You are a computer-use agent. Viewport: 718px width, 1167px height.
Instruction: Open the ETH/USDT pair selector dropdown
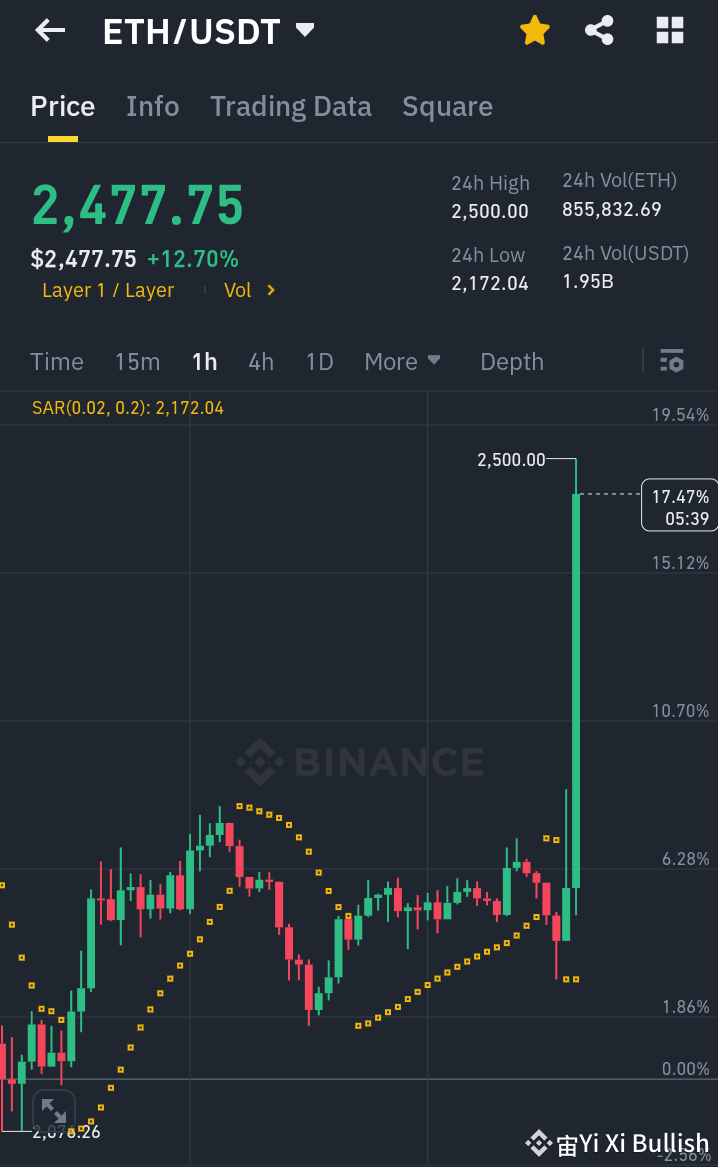[x=305, y=30]
